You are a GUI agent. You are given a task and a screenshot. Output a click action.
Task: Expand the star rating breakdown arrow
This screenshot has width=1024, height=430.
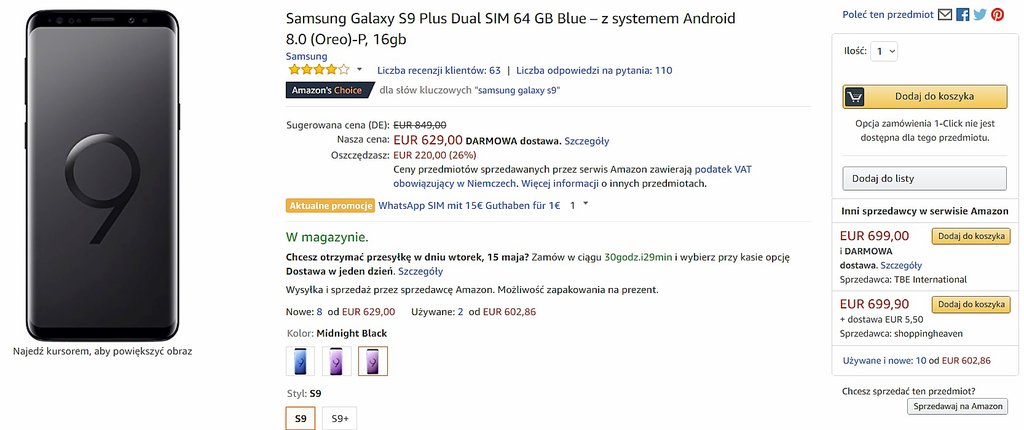point(359,70)
